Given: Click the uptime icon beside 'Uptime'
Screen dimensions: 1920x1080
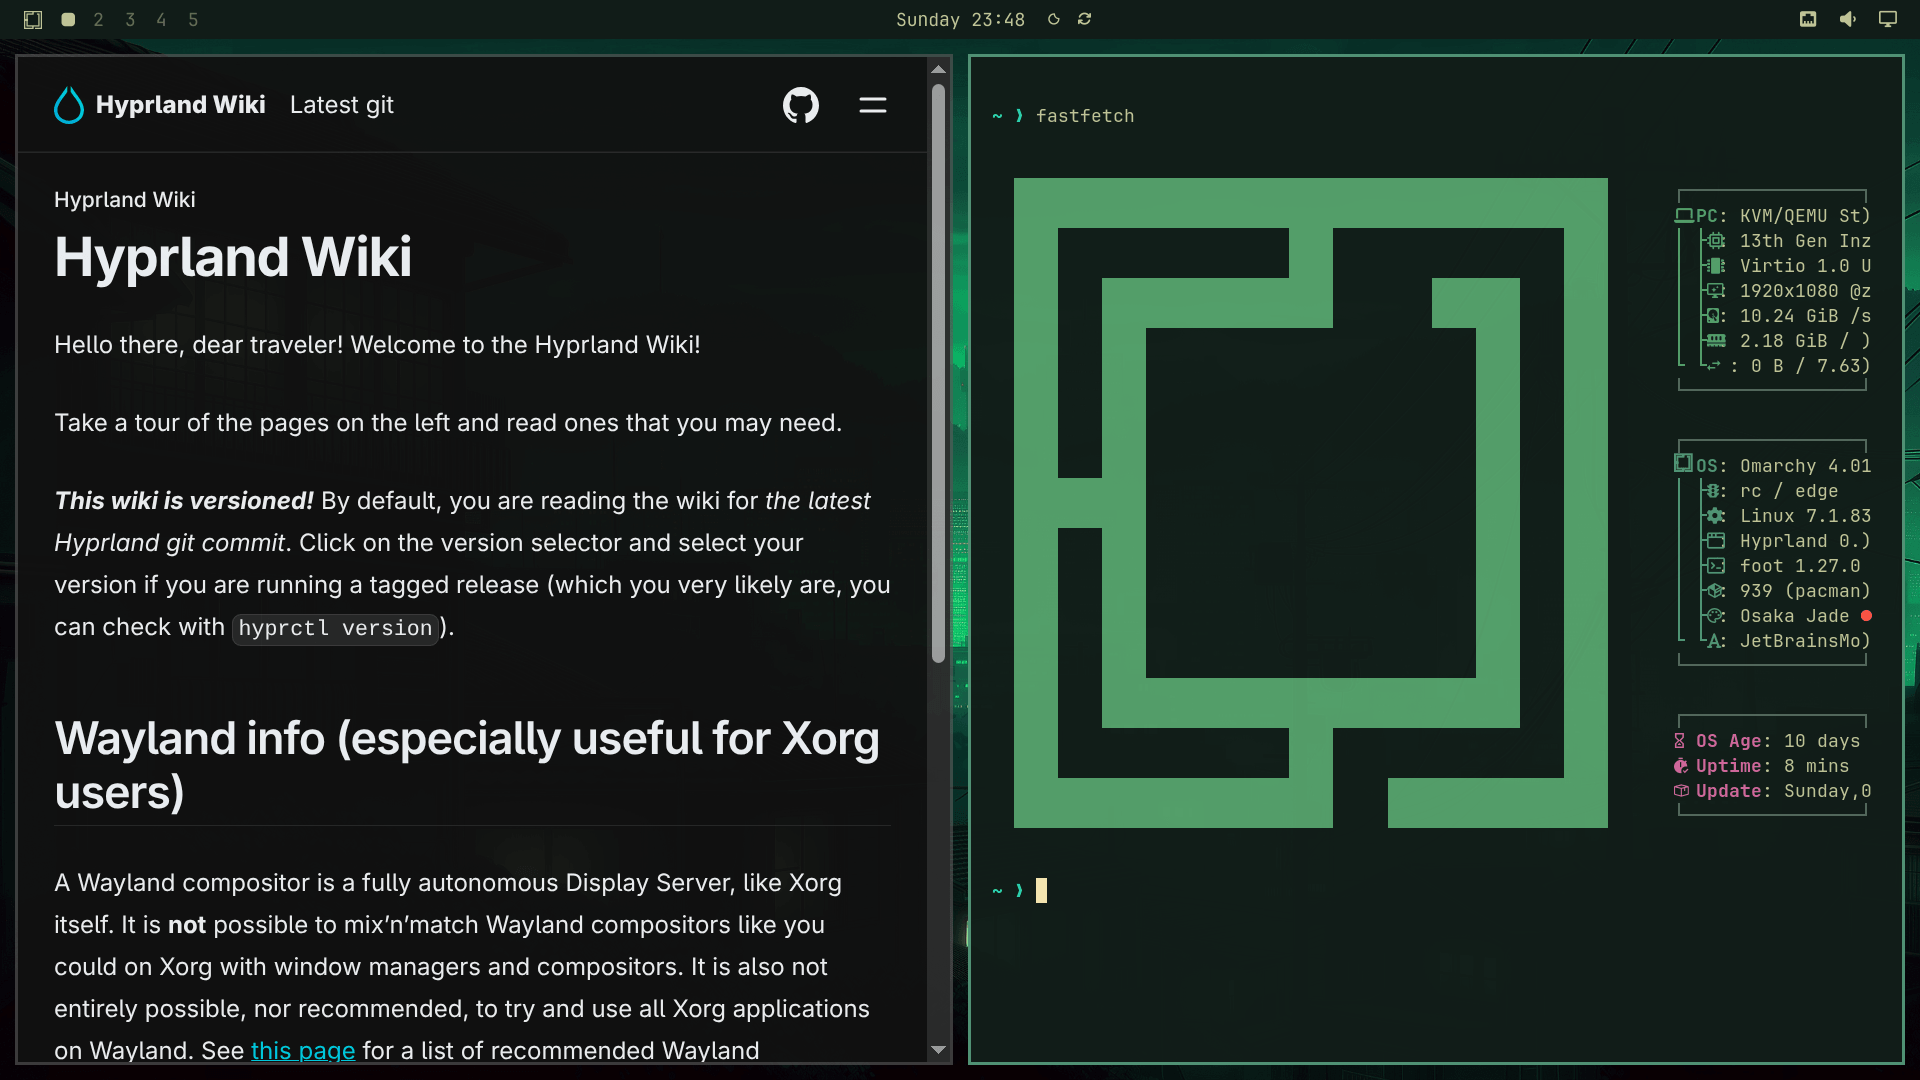Looking at the screenshot, I should (1681, 766).
